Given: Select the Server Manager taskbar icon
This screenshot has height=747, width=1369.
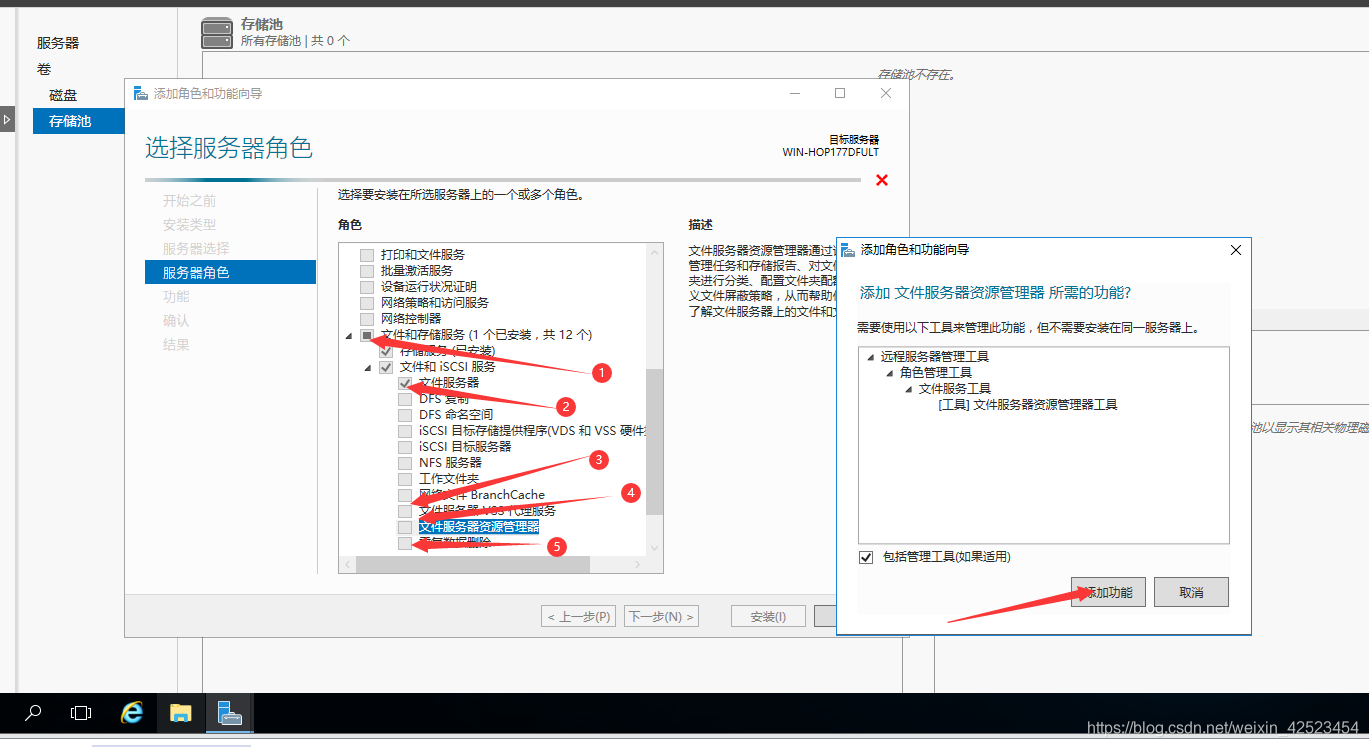Looking at the screenshot, I should 229,713.
